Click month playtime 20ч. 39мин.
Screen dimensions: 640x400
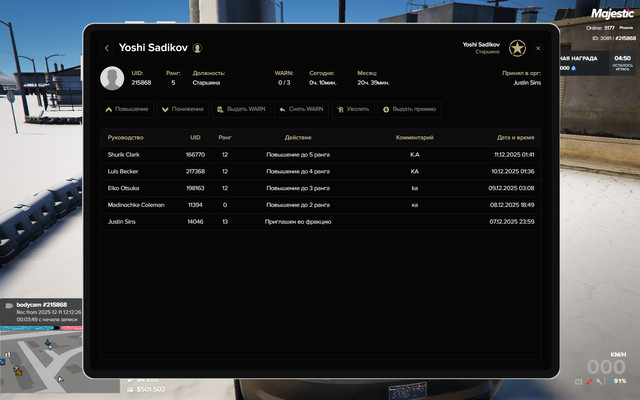[x=373, y=83]
